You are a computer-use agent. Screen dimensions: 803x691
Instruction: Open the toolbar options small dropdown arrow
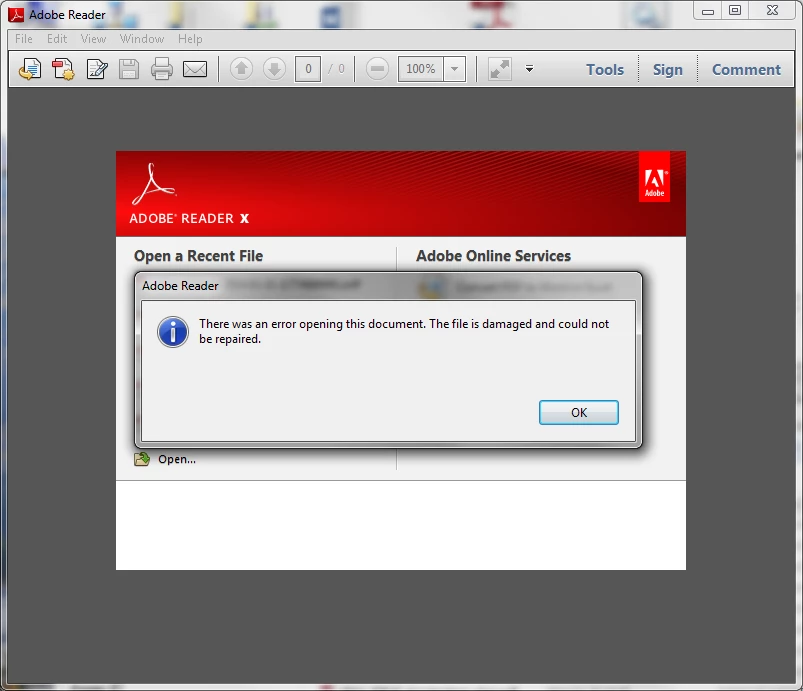530,69
